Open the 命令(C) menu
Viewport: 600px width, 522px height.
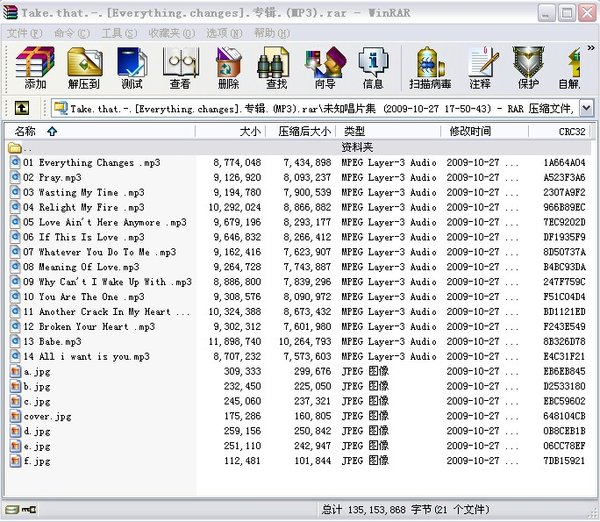[x=72, y=33]
